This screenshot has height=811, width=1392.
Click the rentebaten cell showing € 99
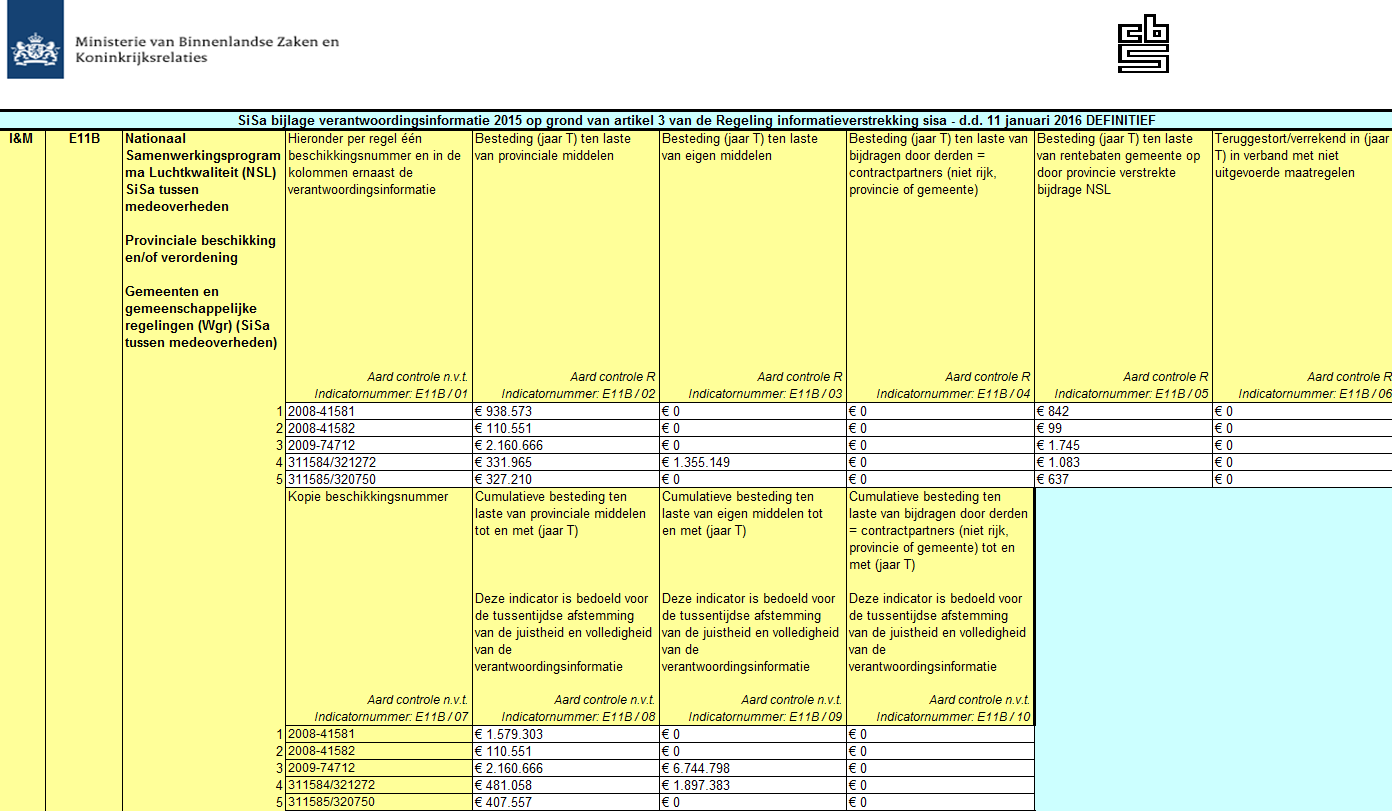coord(1123,428)
